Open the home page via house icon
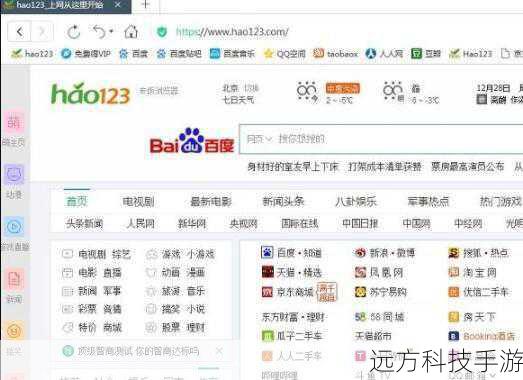Image resolution: width=523 pixels, height=380 pixels. [131, 32]
